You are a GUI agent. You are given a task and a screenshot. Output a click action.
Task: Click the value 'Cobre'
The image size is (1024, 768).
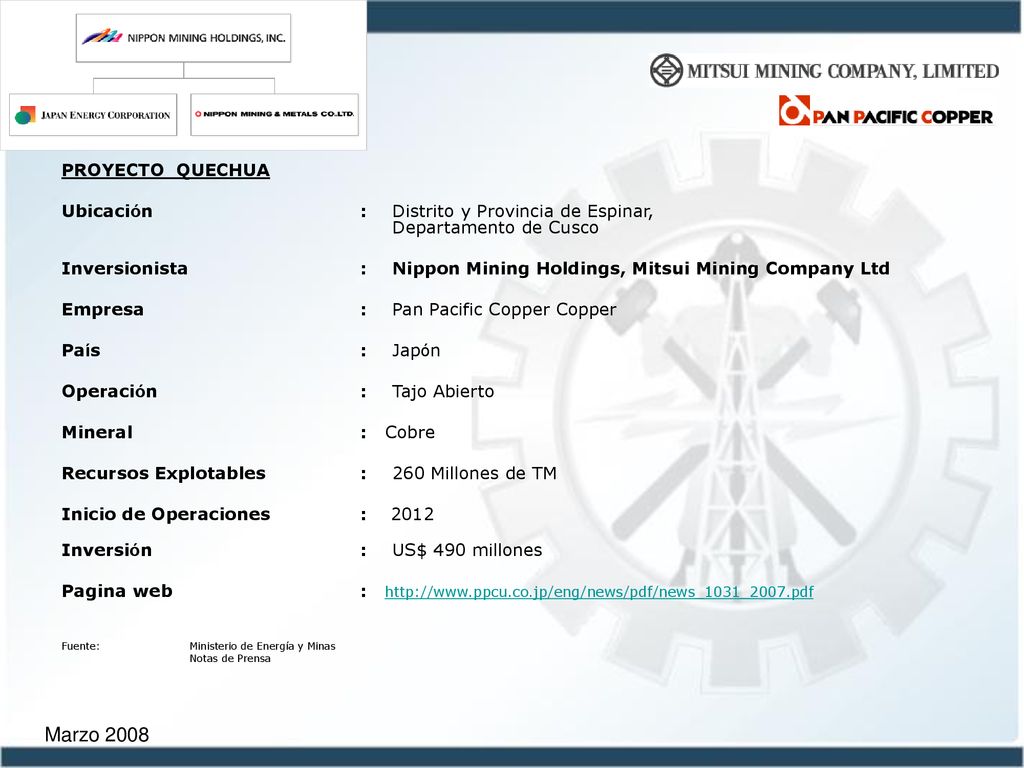(410, 432)
